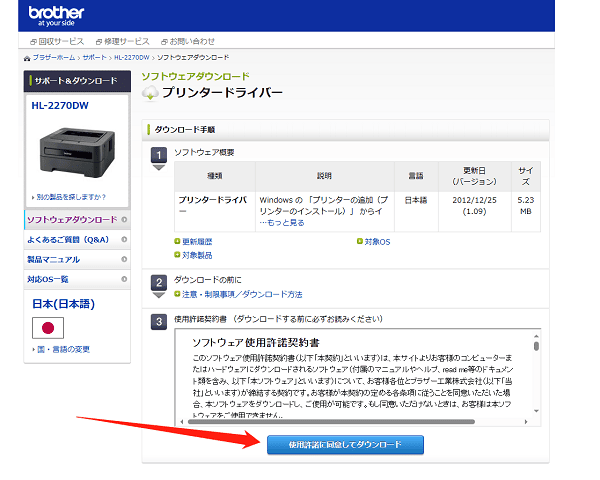Viewport: 600px width, 480px height.
Task: Click the 言語 column header
Action: pos(416,176)
